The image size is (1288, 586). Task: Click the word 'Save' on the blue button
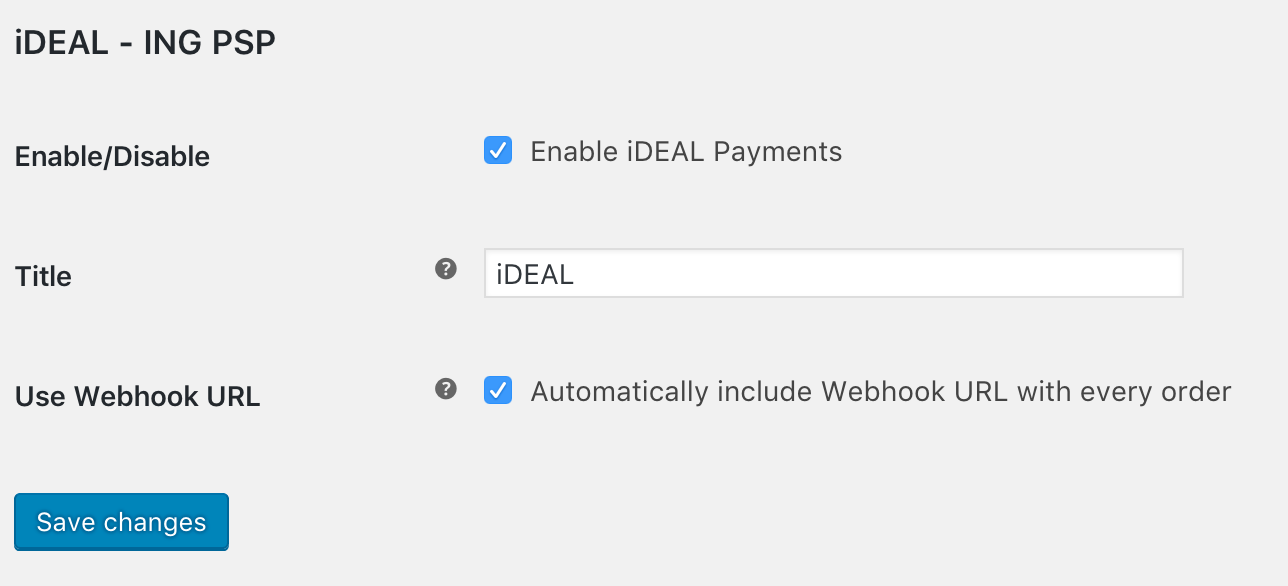pos(66,522)
